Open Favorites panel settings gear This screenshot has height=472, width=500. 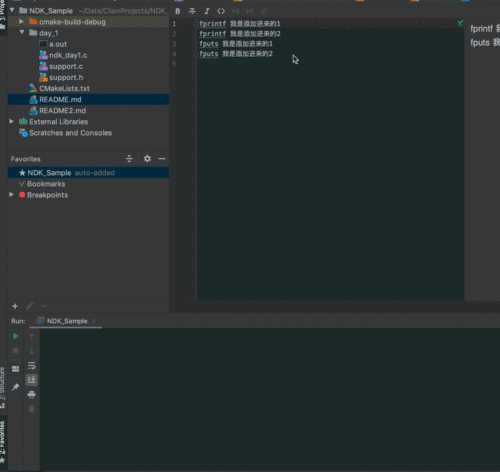(x=147, y=159)
